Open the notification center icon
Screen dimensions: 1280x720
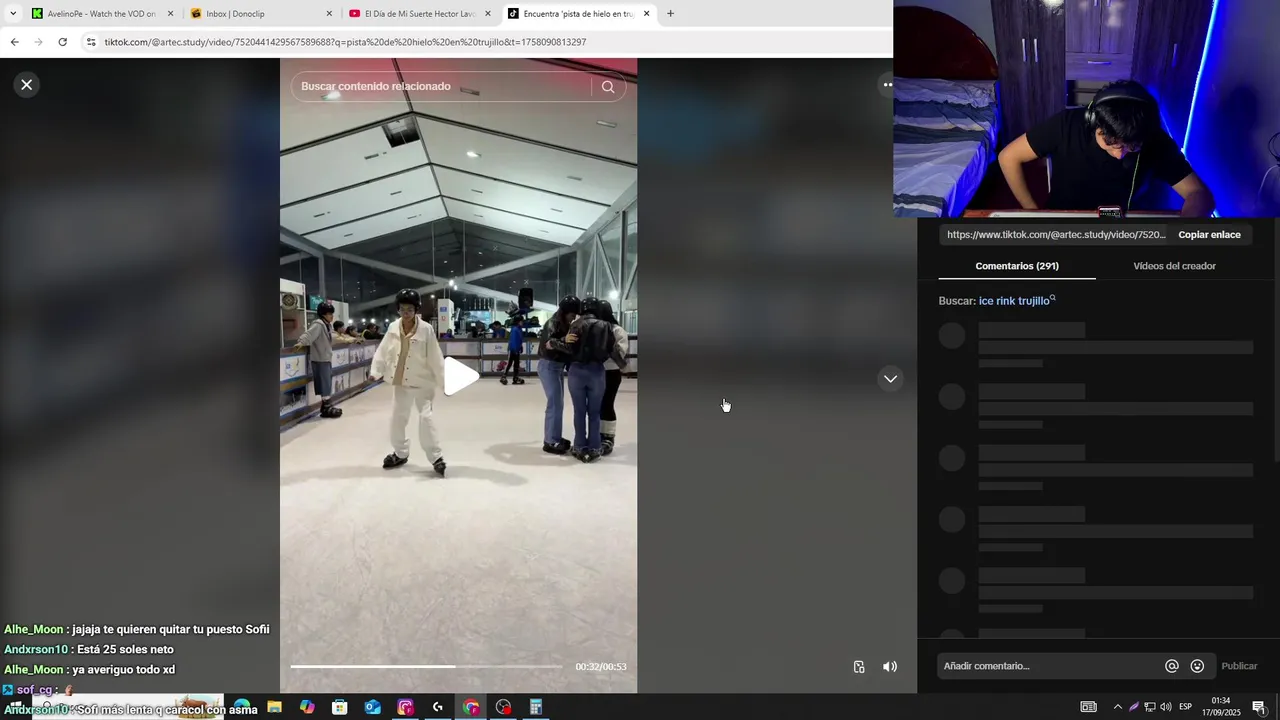tap(1259, 707)
